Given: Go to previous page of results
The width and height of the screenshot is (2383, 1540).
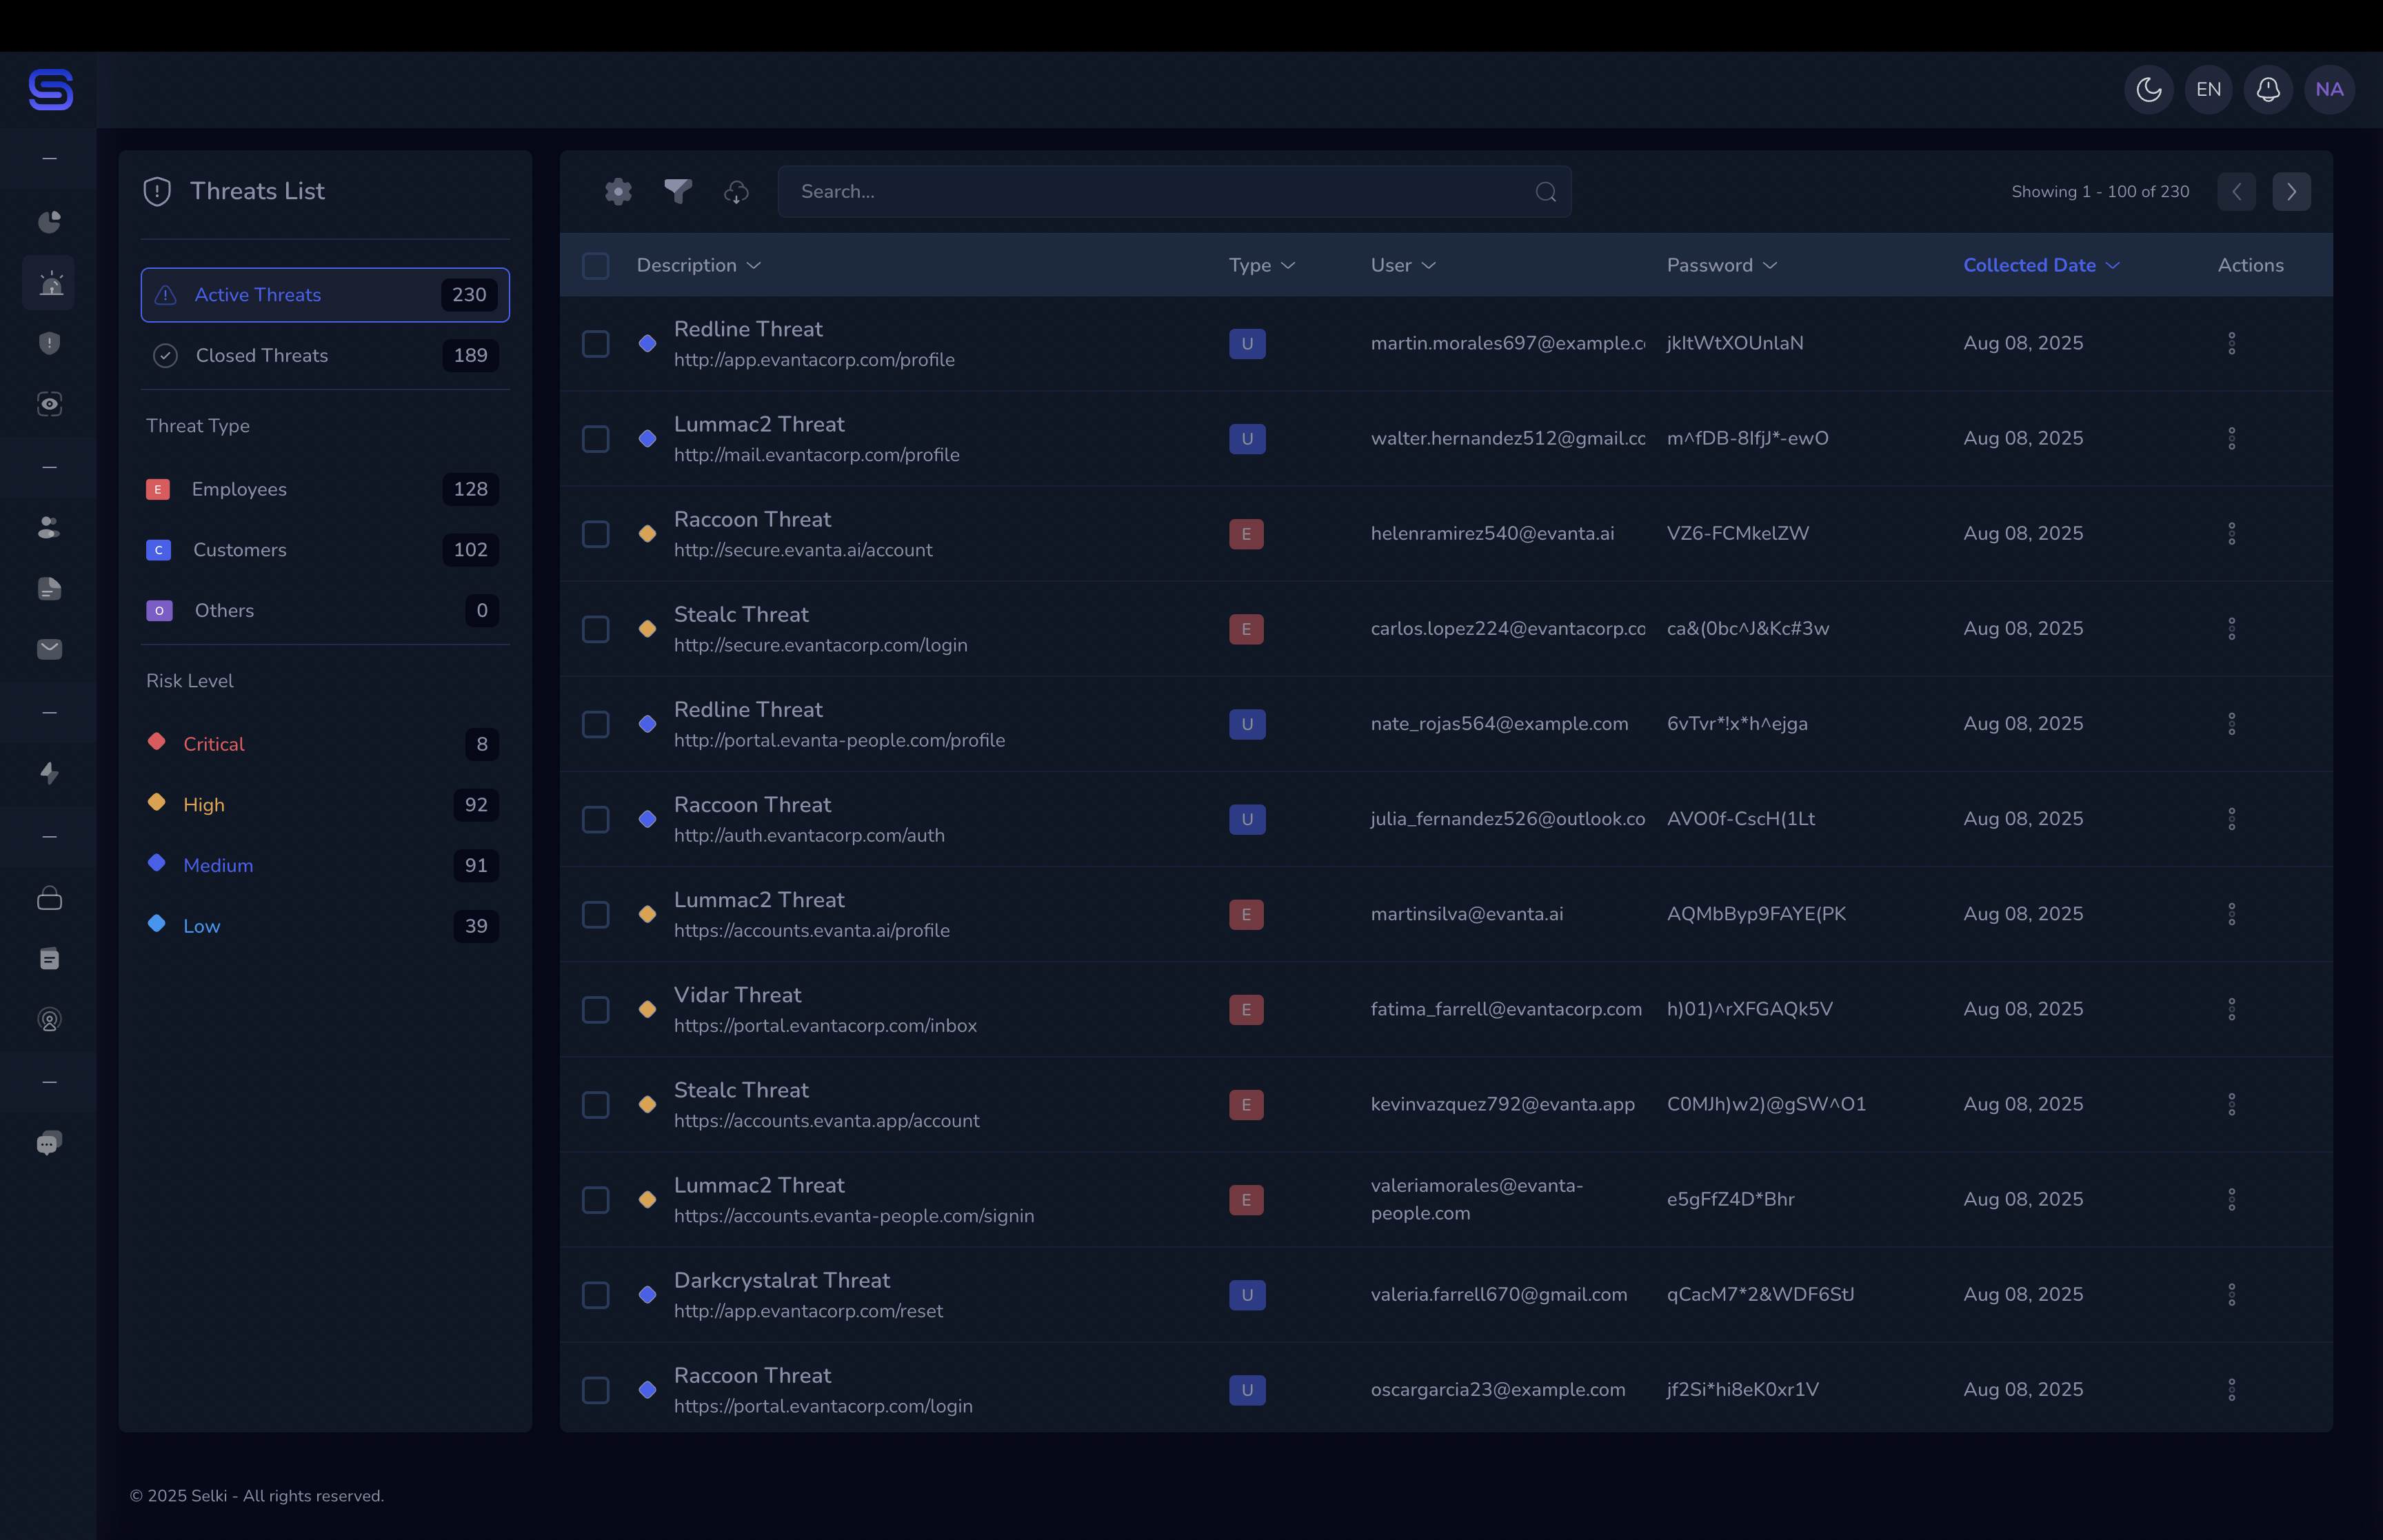Looking at the screenshot, I should pos(2236,191).
